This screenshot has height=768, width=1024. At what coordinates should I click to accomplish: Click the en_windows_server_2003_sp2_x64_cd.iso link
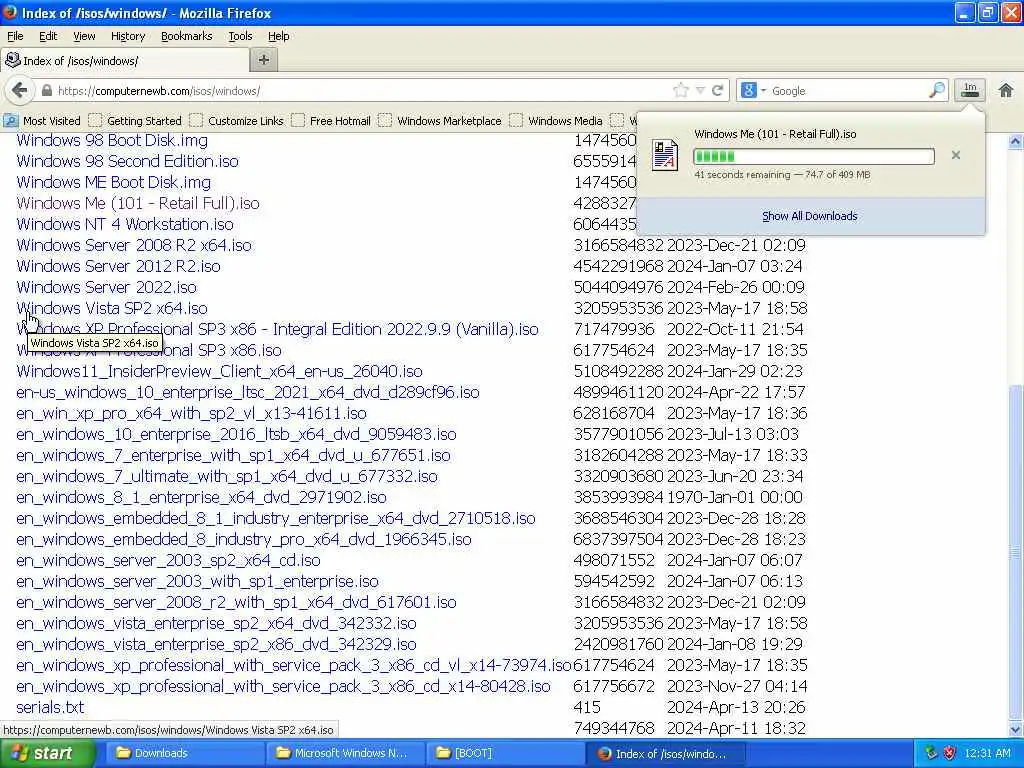click(x=168, y=560)
